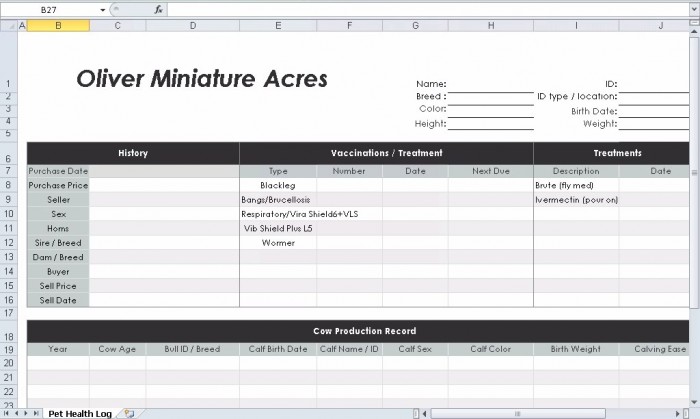Go to the last sheet using the tab arrow
700x419 pixels.
[37, 413]
